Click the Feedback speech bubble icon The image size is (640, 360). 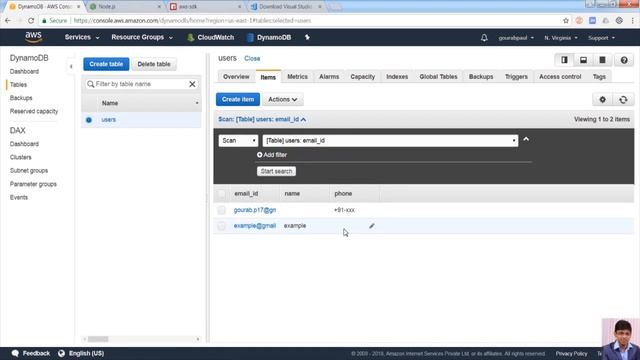click(15, 353)
